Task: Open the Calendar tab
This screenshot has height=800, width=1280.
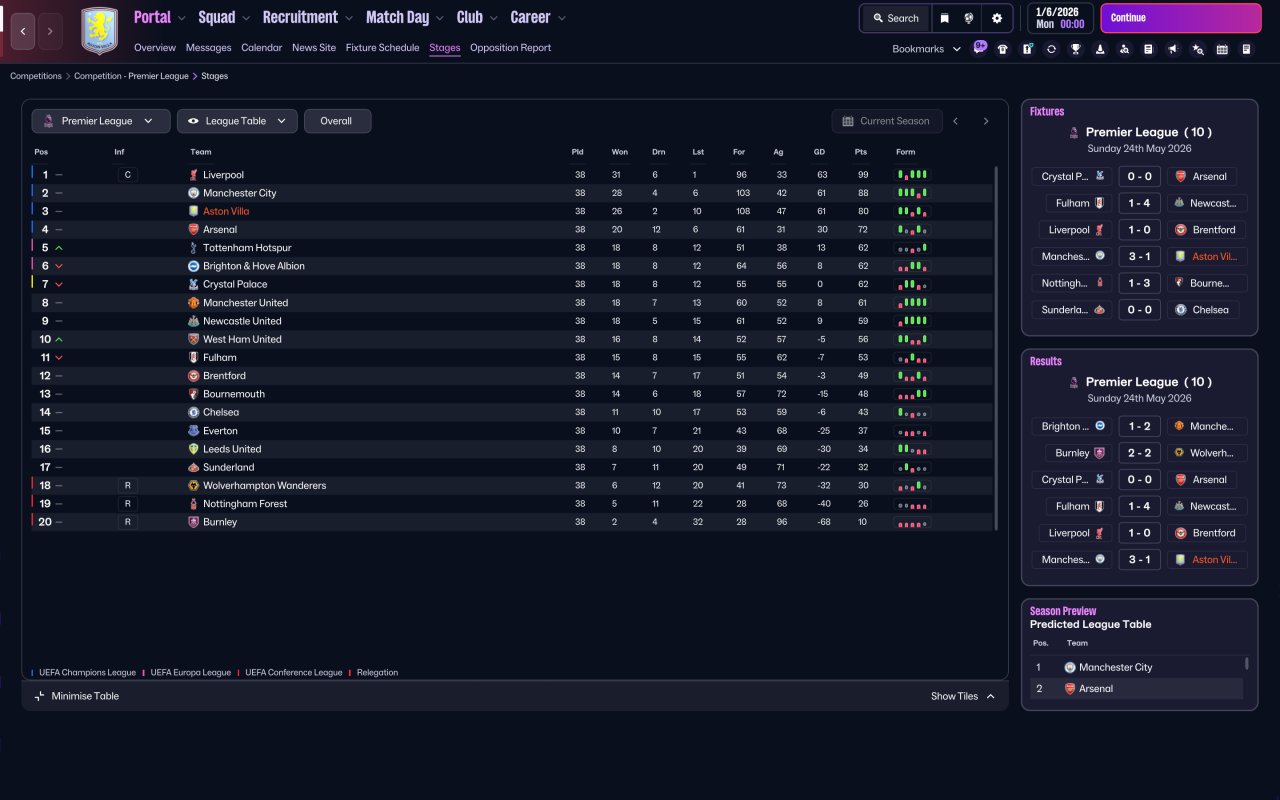Action: [x=262, y=48]
